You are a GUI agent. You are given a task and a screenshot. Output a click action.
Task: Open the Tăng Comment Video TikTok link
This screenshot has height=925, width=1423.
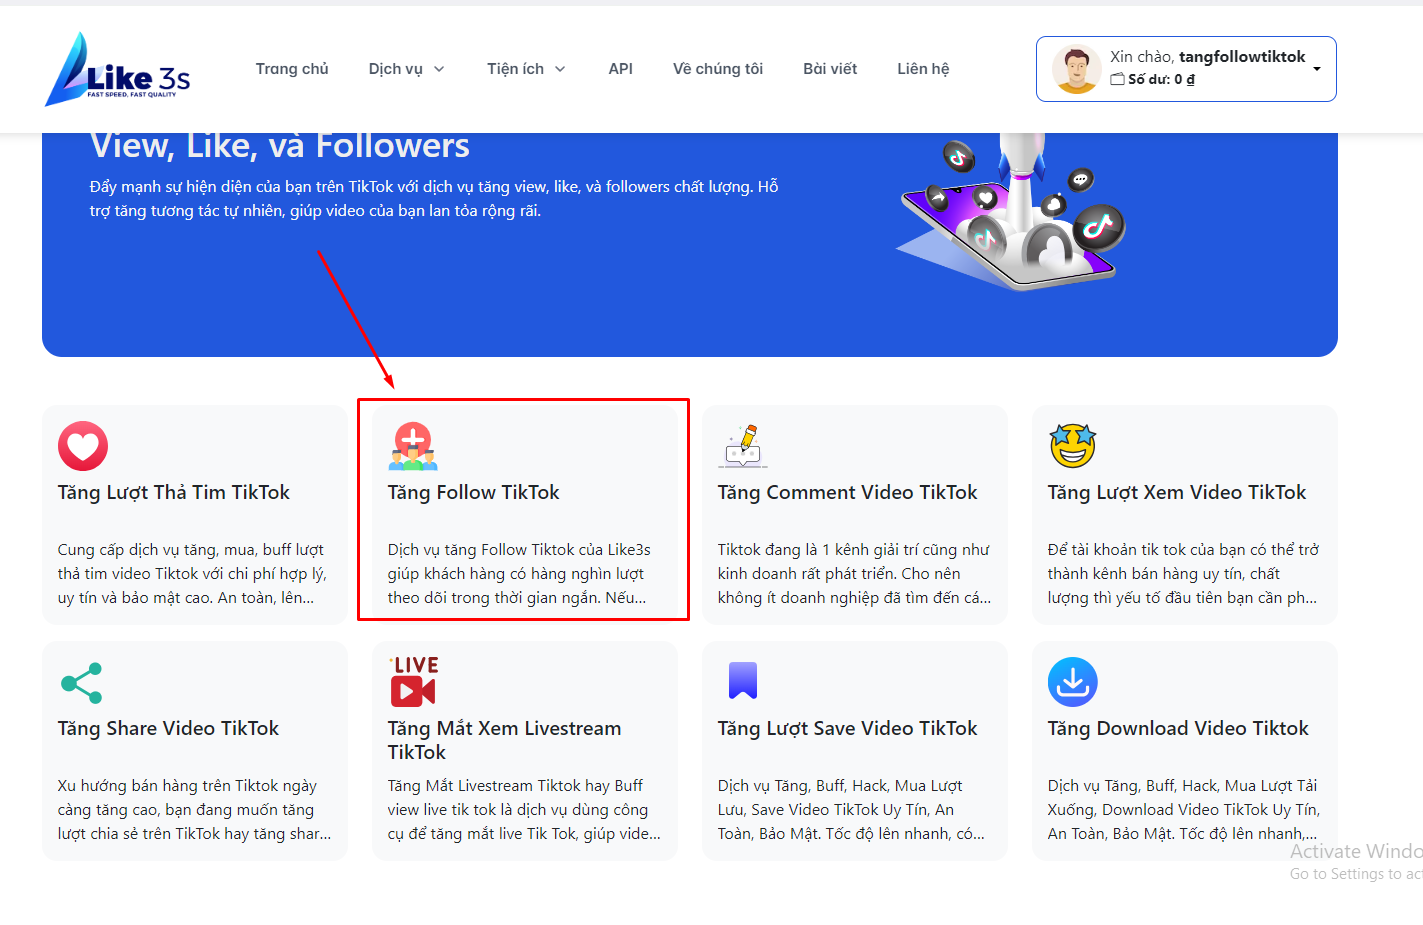coord(848,492)
